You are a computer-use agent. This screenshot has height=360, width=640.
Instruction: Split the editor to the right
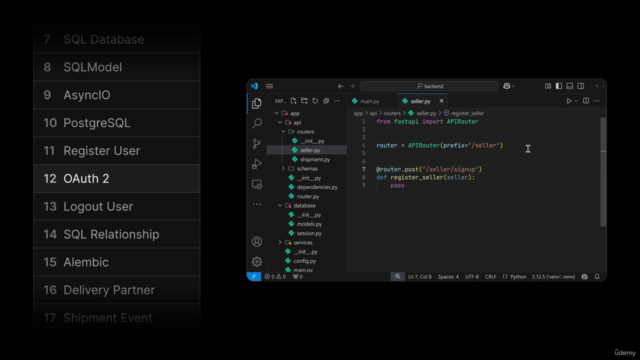tap(586, 101)
